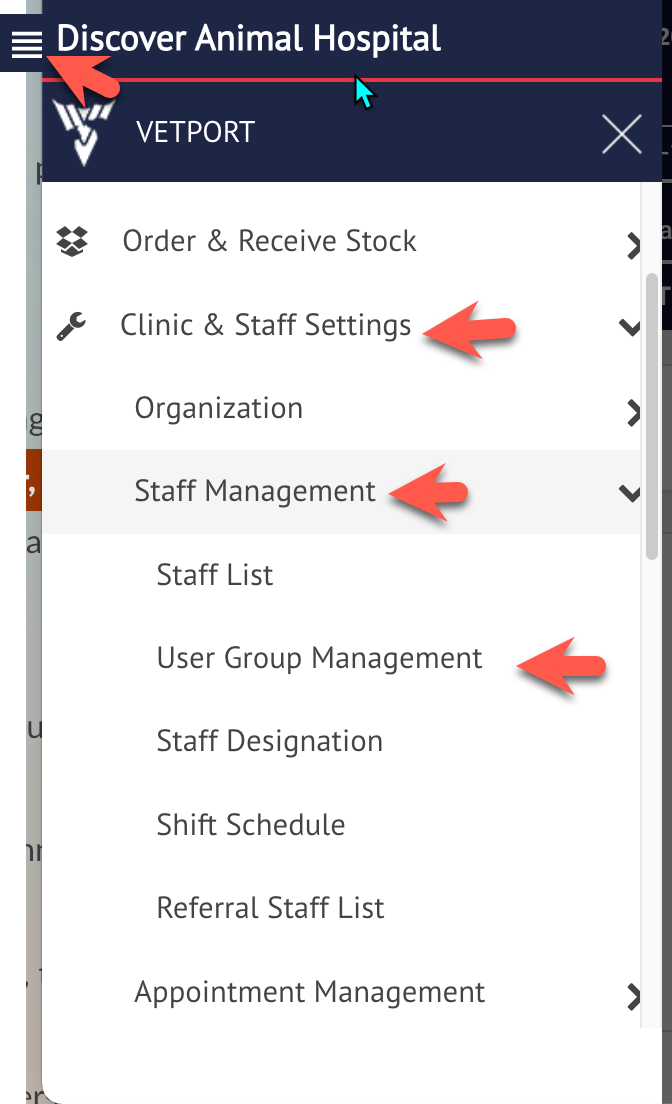Open Shift Schedule
This screenshot has height=1104, width=672.
pos(251,824)
